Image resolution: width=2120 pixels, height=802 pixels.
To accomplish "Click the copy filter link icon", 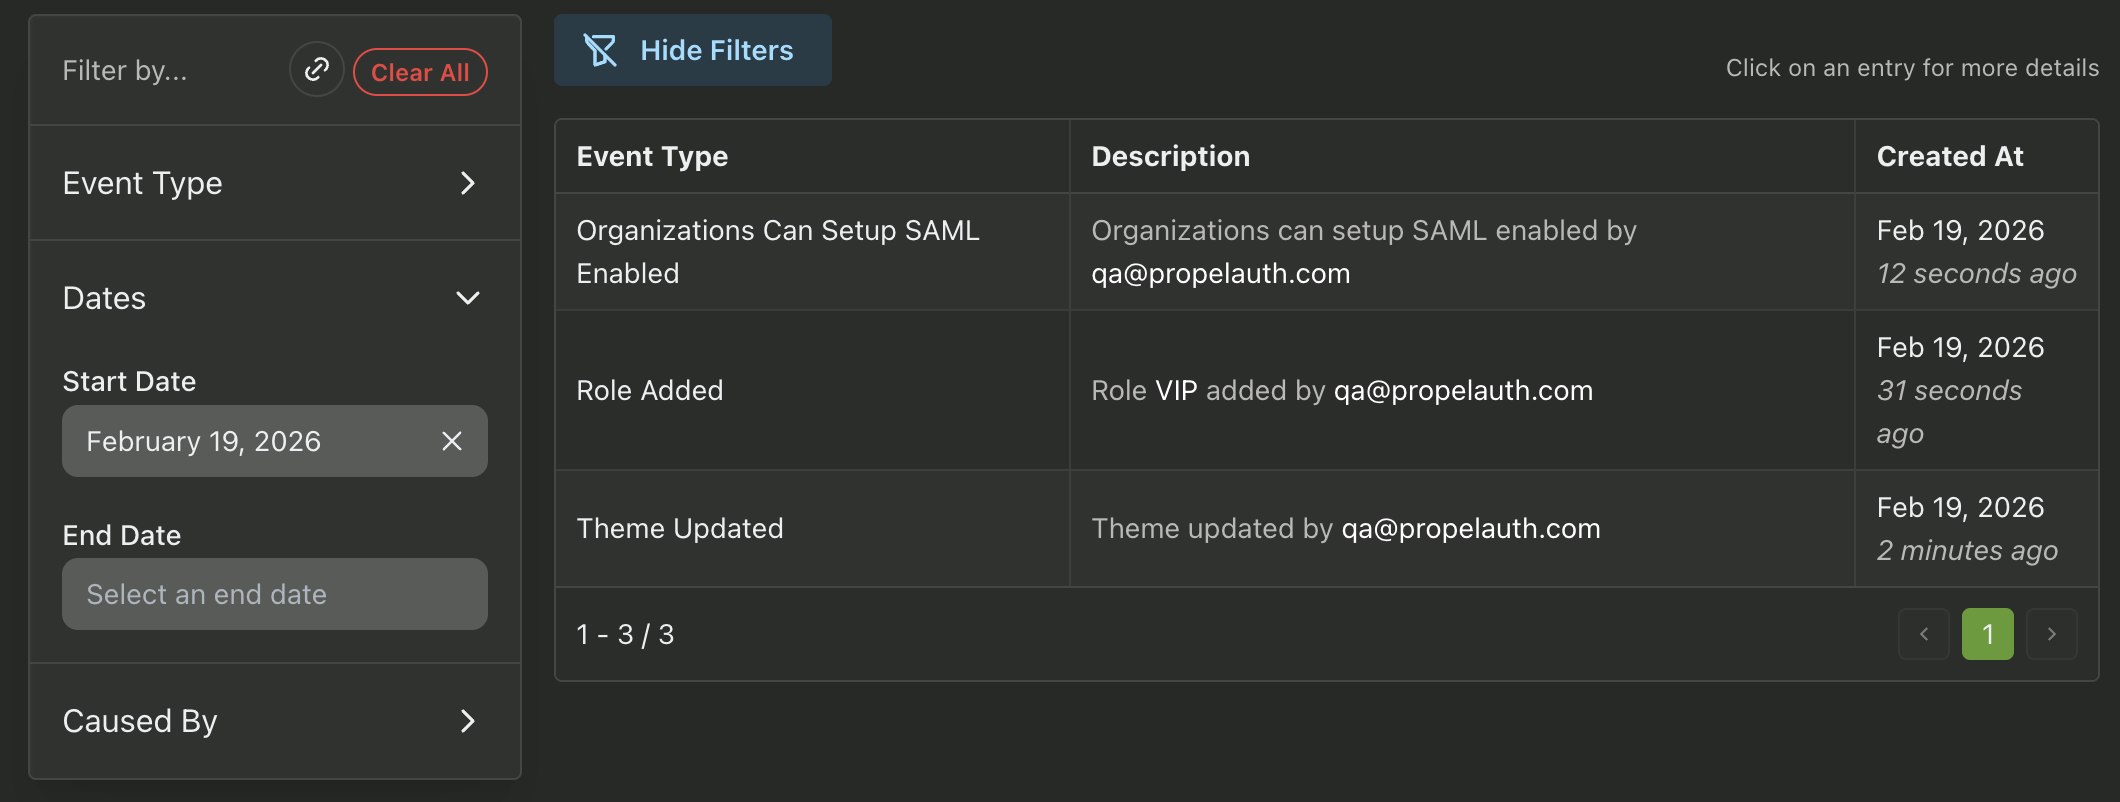I will (316, 70).
